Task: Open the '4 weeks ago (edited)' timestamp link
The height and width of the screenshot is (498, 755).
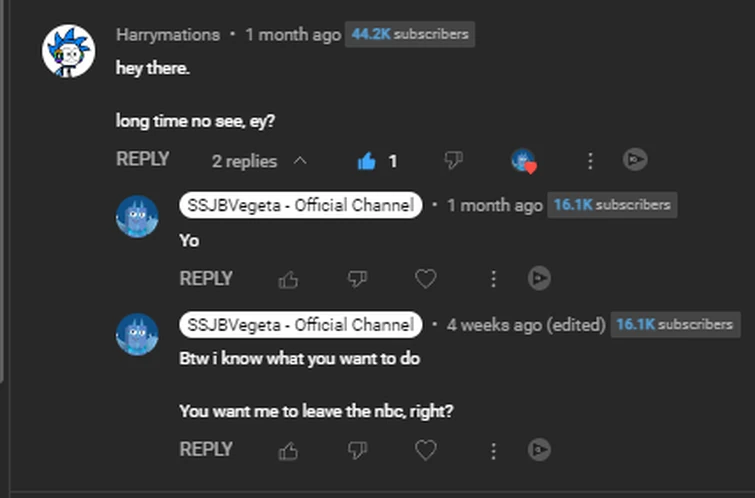Action: tap(525, 325)
